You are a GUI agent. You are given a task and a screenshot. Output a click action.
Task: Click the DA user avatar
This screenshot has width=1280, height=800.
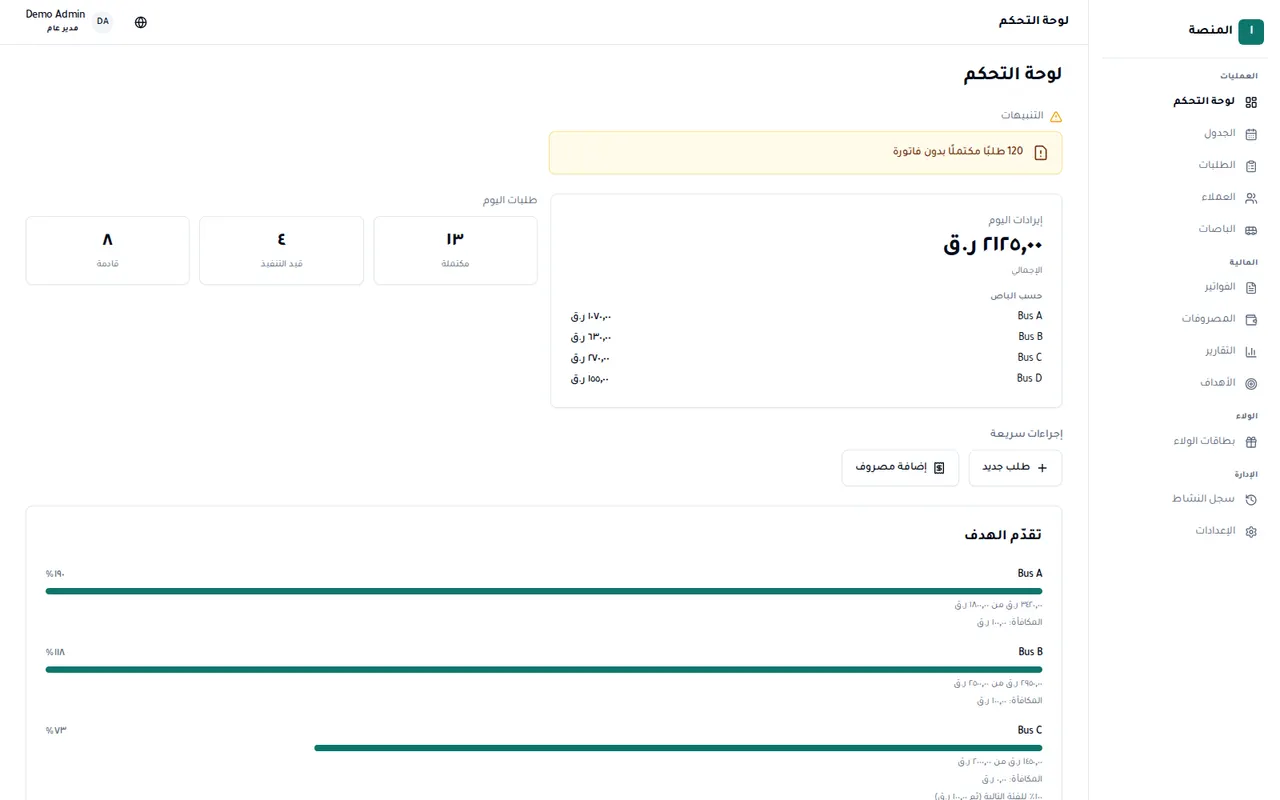pos(103,22)
